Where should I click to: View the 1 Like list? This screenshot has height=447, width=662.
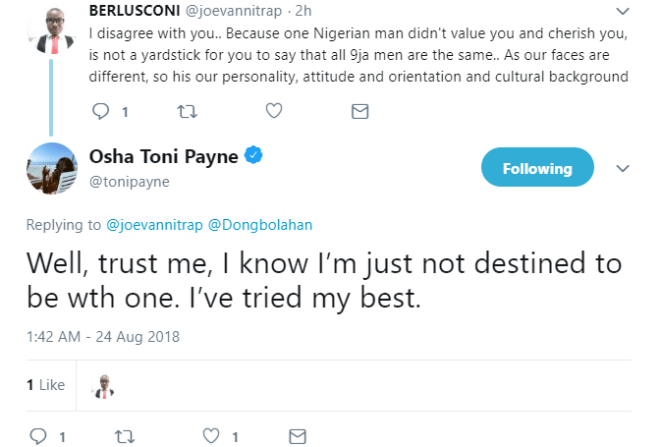45,385
